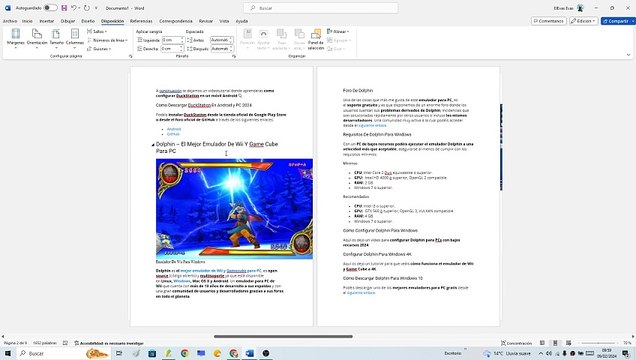Screen dimensions: 636x360
Task: Click the word count in status bar
Action: tap(45, 343)
